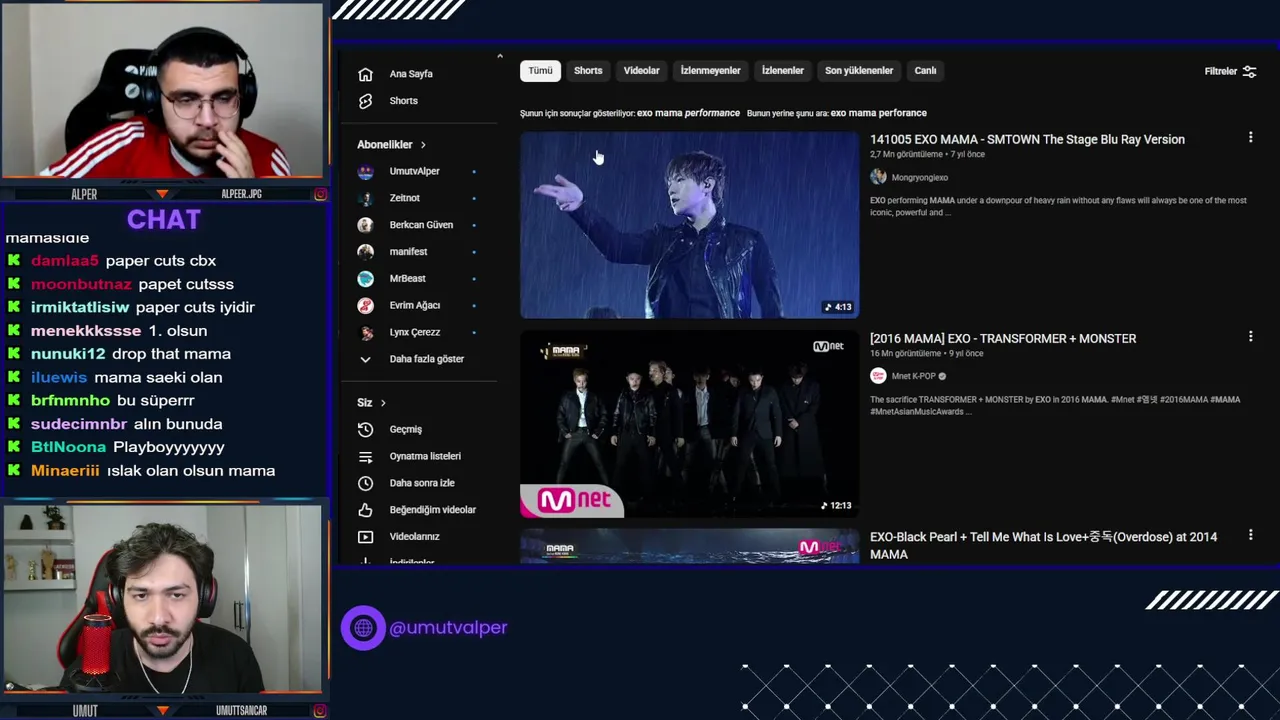Click Instagram icon beside UMUTTSANCAR
This screenshot has height=720, width=1280.
[320, 711]
